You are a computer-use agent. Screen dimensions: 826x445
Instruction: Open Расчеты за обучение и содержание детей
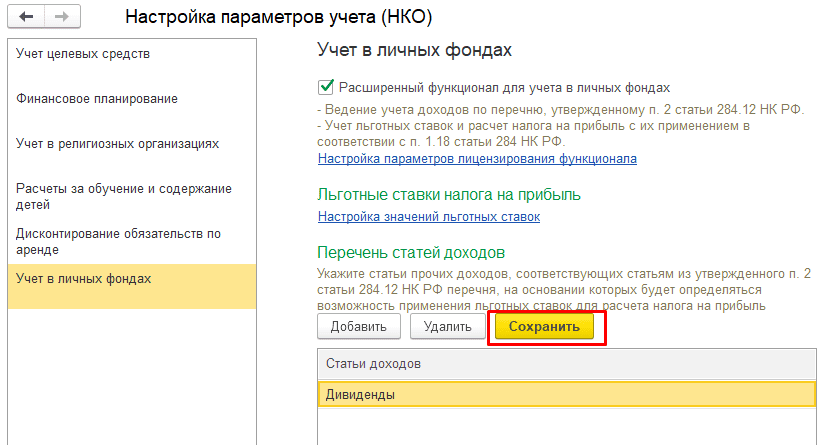pyautogui.click(x=124, y=196)
